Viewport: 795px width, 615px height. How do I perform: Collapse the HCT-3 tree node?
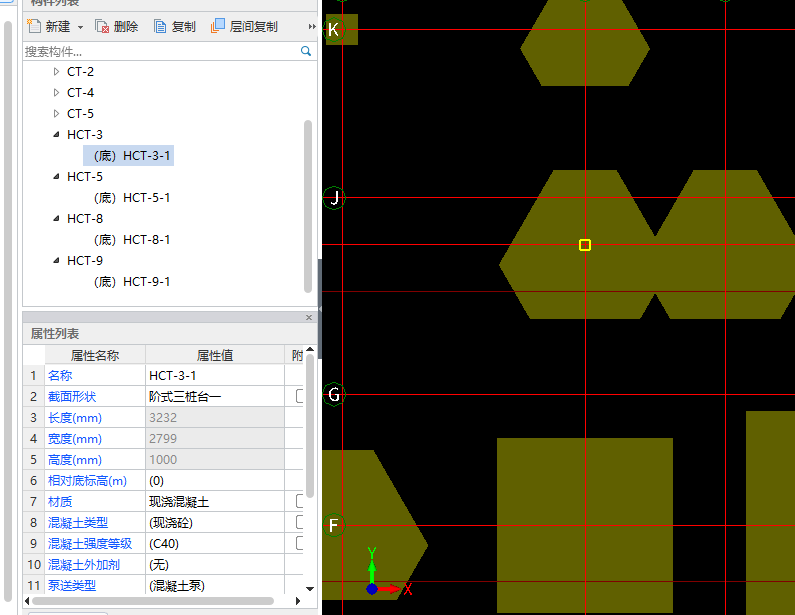56,134
